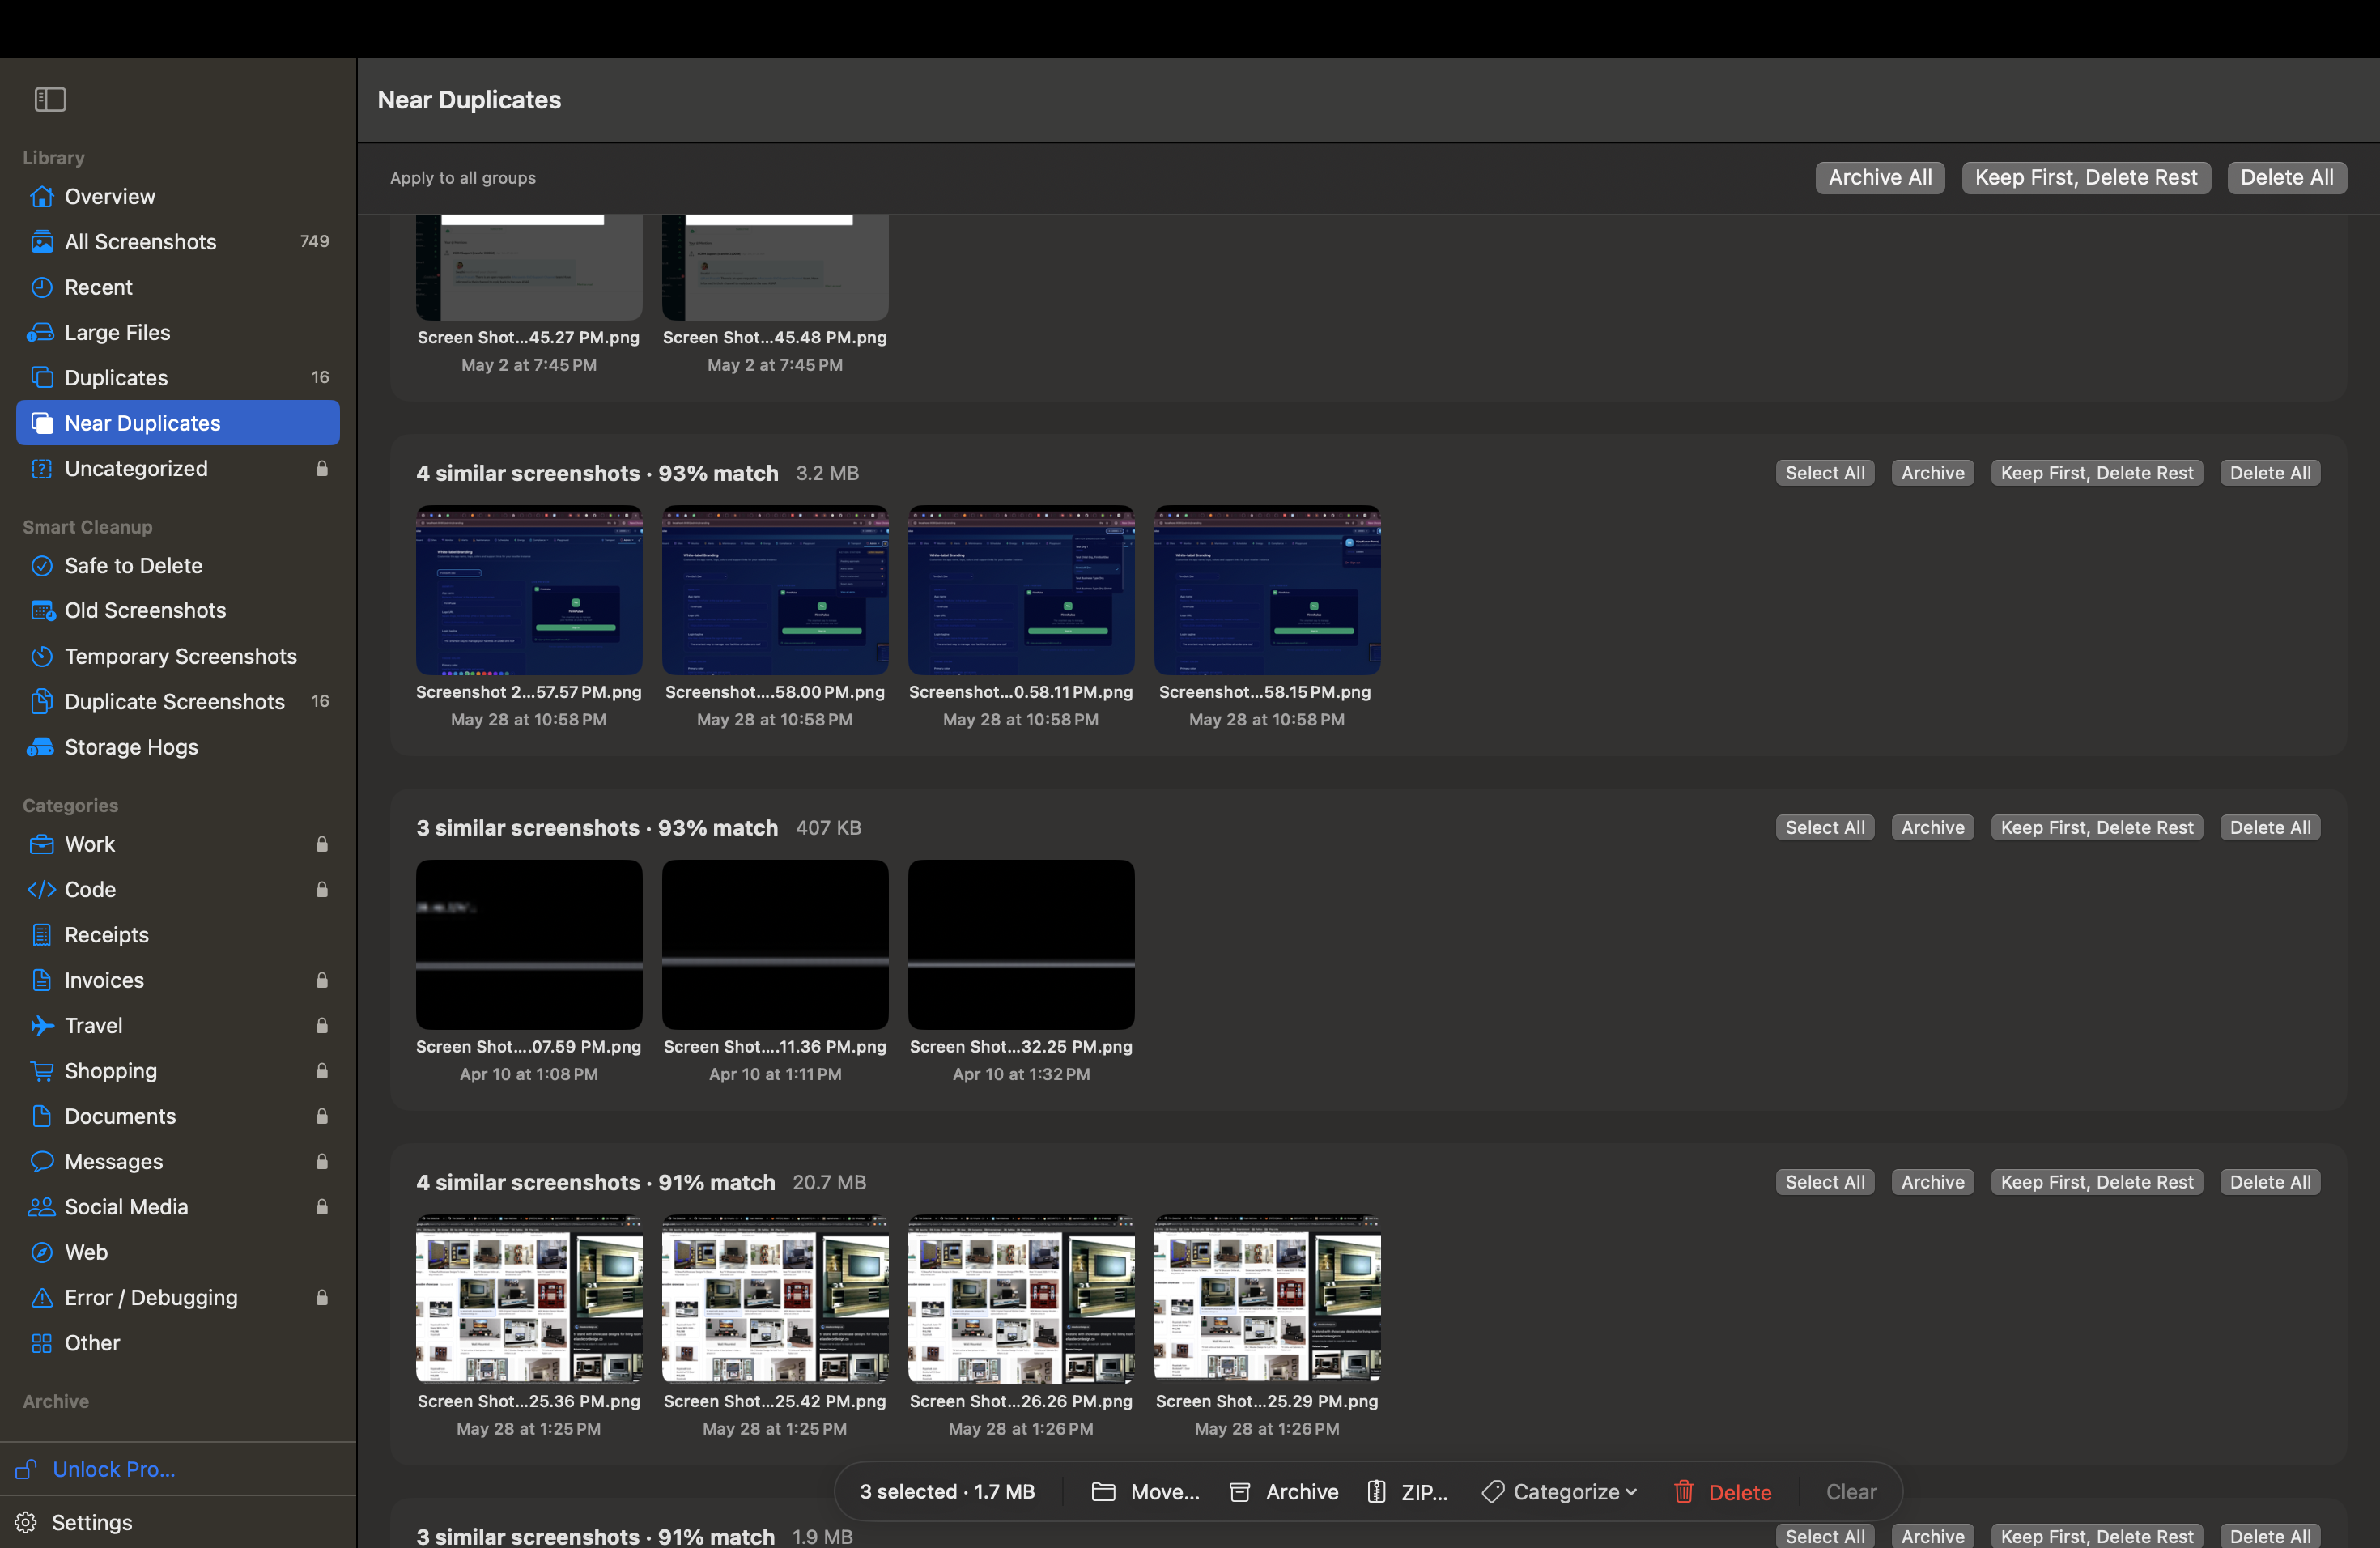This screenshot has width=2380, height=1548.
Task: Click the Shopping cart icon
Action: click(x=41, y=1070)
